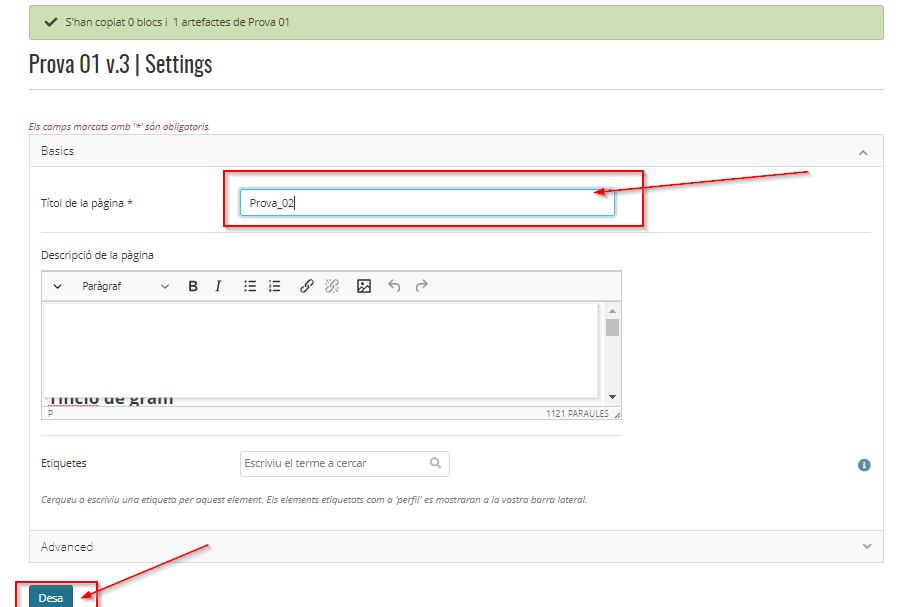Collapse the Basics section
Screen dimensions: 899x607
pos(864,152)
